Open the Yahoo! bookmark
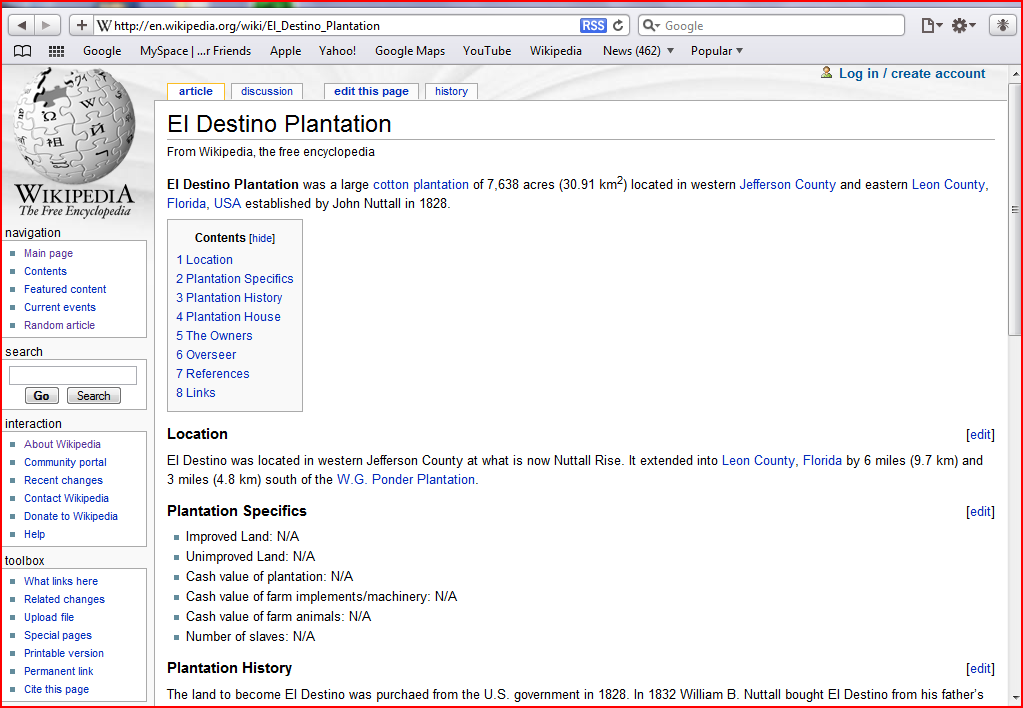1023x708 pixels. [x=337, y=51]
